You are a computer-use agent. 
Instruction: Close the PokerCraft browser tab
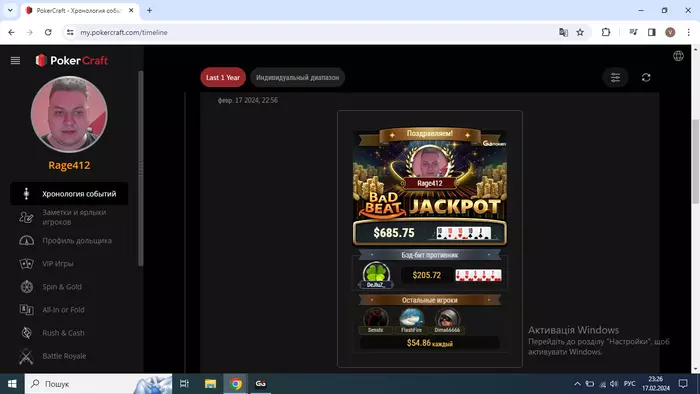pos(131,10)
